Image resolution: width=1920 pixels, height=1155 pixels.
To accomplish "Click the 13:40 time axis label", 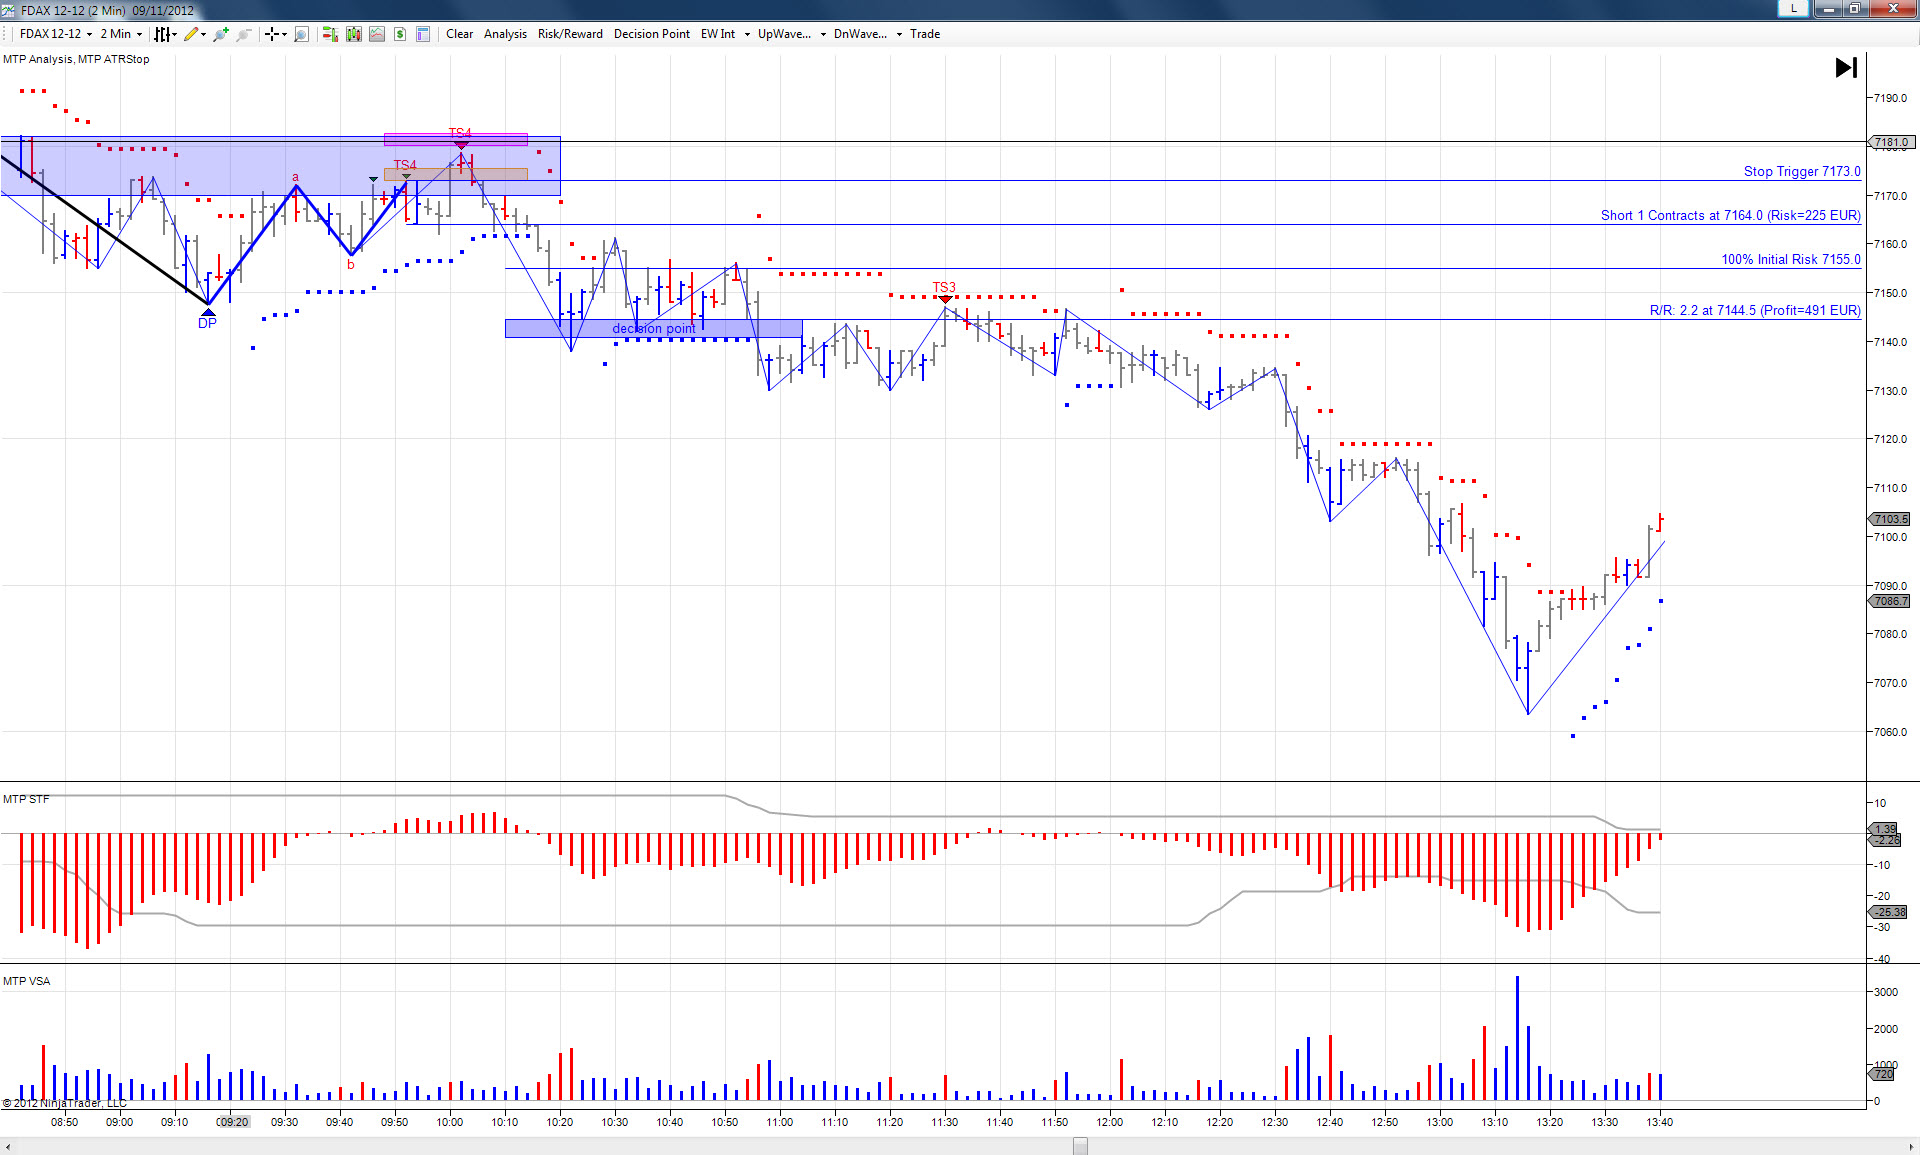I will click(1660, 1123).
